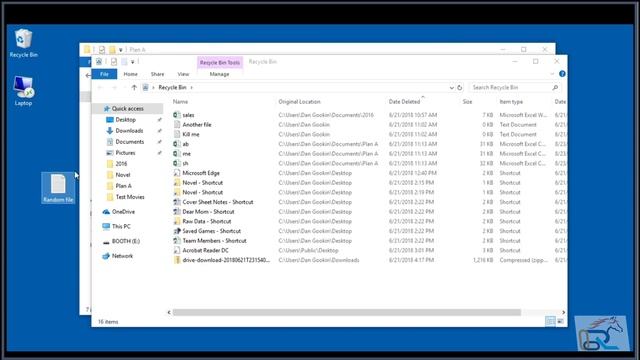Open the Novel folder in sidebar
The height and width of the screenshot is (360, 640).
[123, 175]
